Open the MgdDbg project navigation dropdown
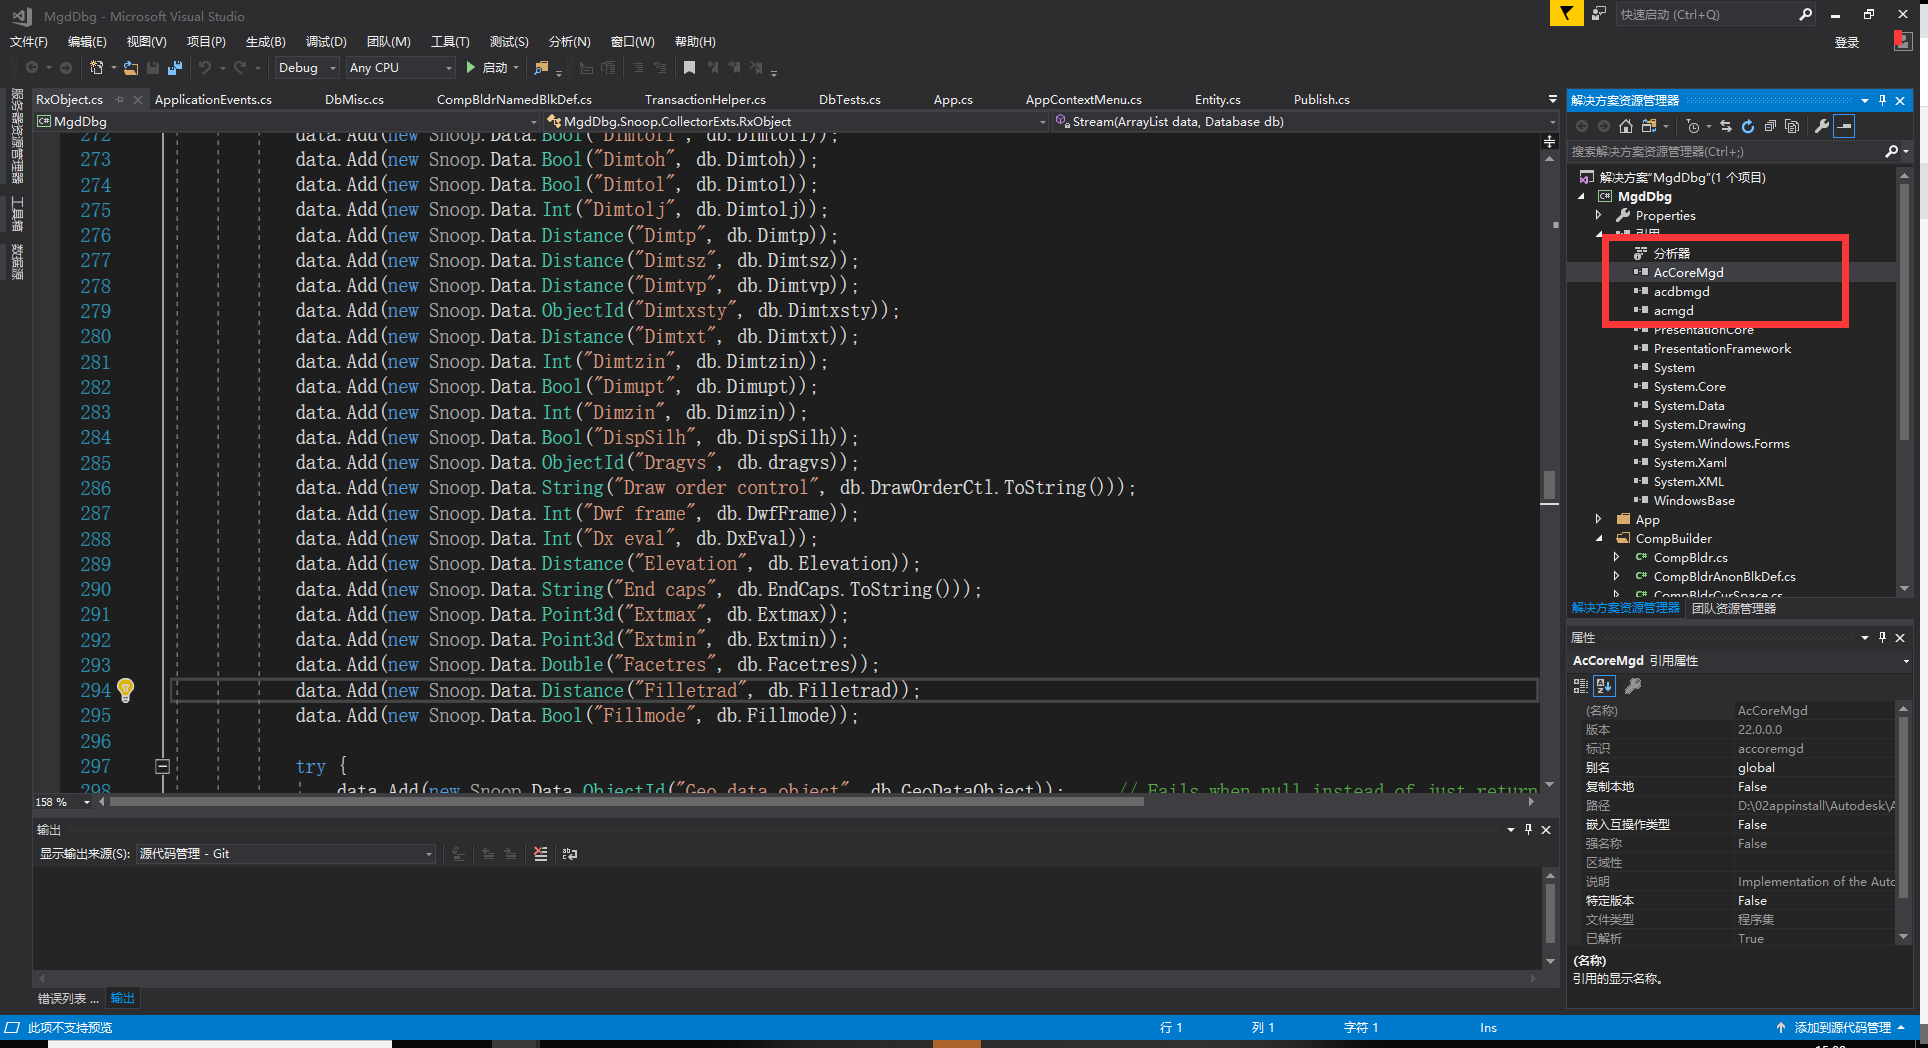The width and height of the screenshot is (1928, 1048). tap(287, 121)
